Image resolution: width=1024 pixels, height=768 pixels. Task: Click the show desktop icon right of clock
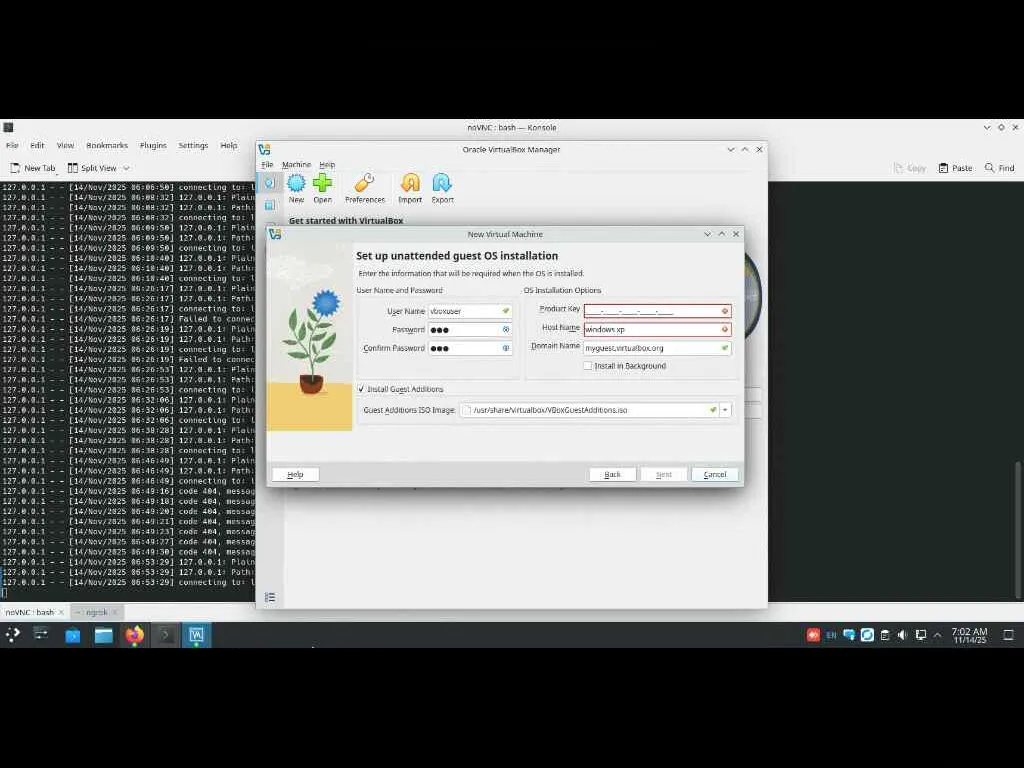coord(1008,635)
